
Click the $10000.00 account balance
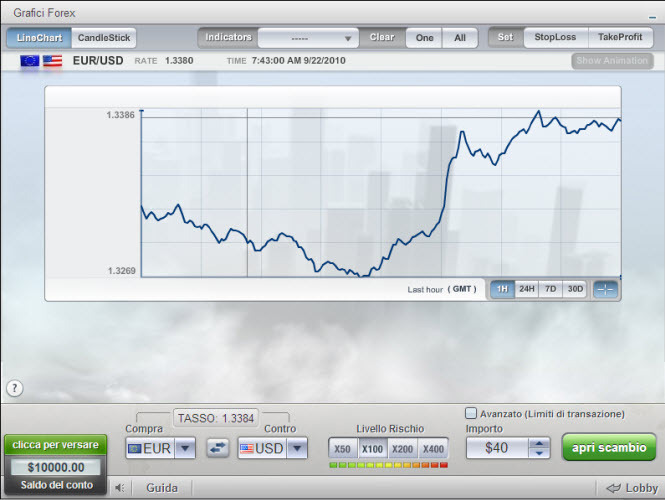coord(56,467)
